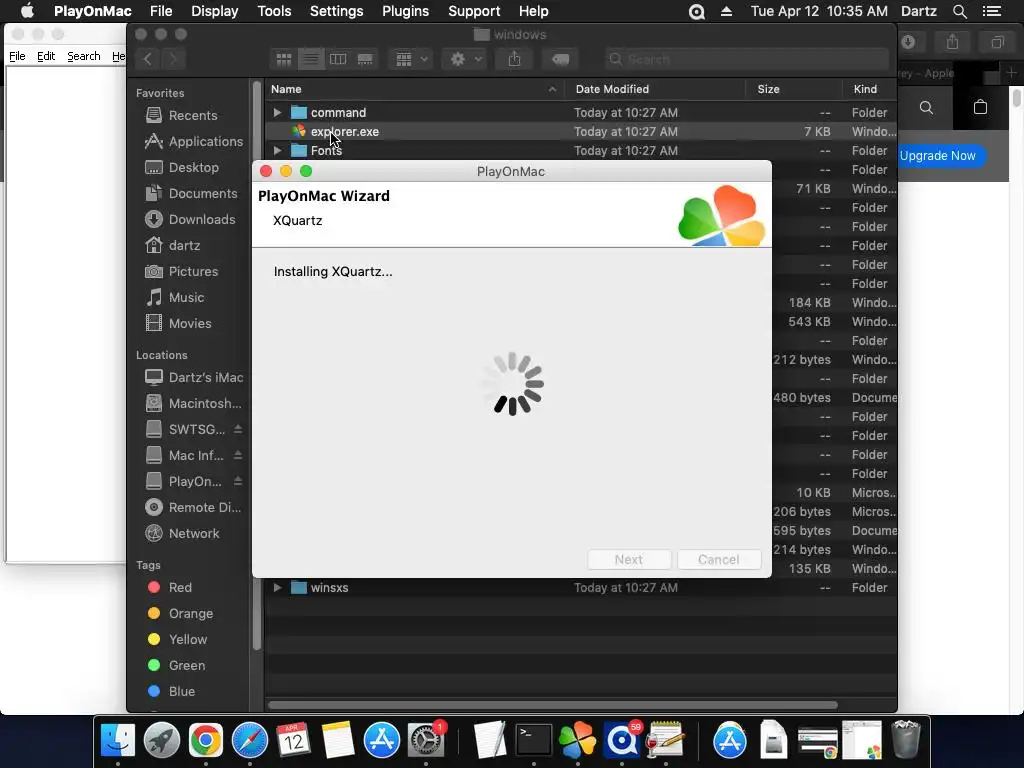1024x768 pixels.
Task: Sort by Size column header
Action: click(793, 89)
